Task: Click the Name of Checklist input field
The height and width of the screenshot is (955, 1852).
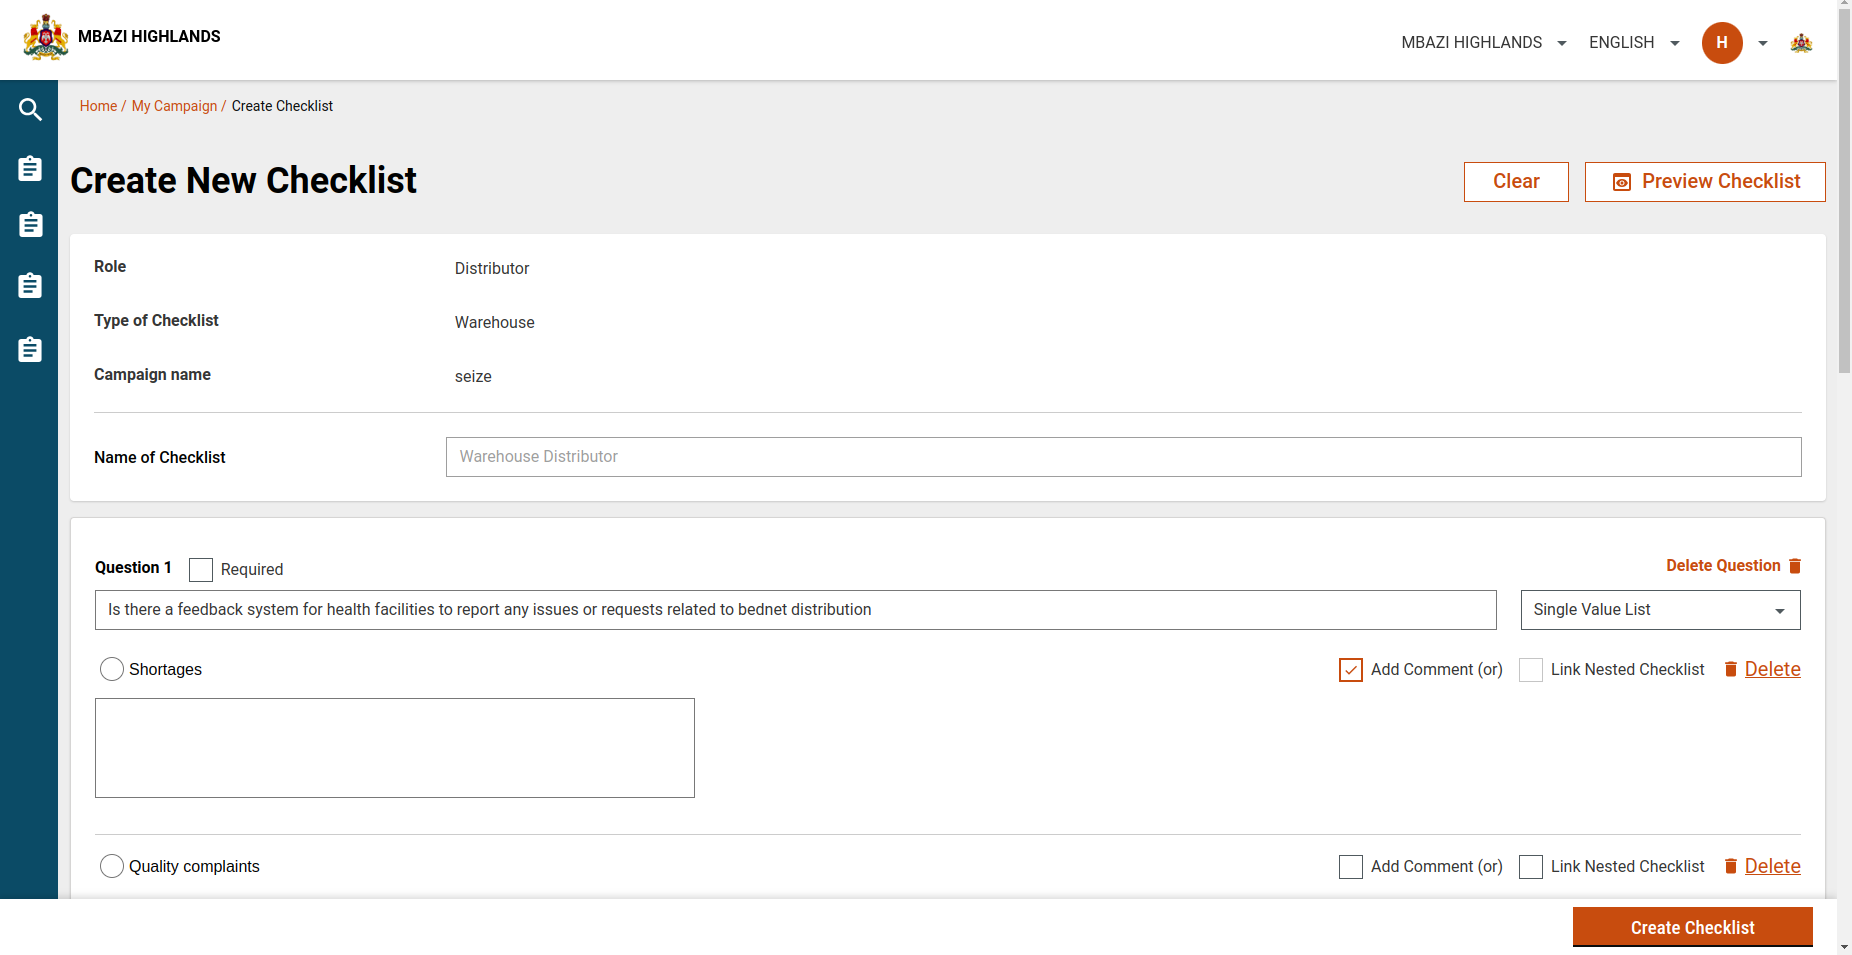Action: (x=1123, y=457)
